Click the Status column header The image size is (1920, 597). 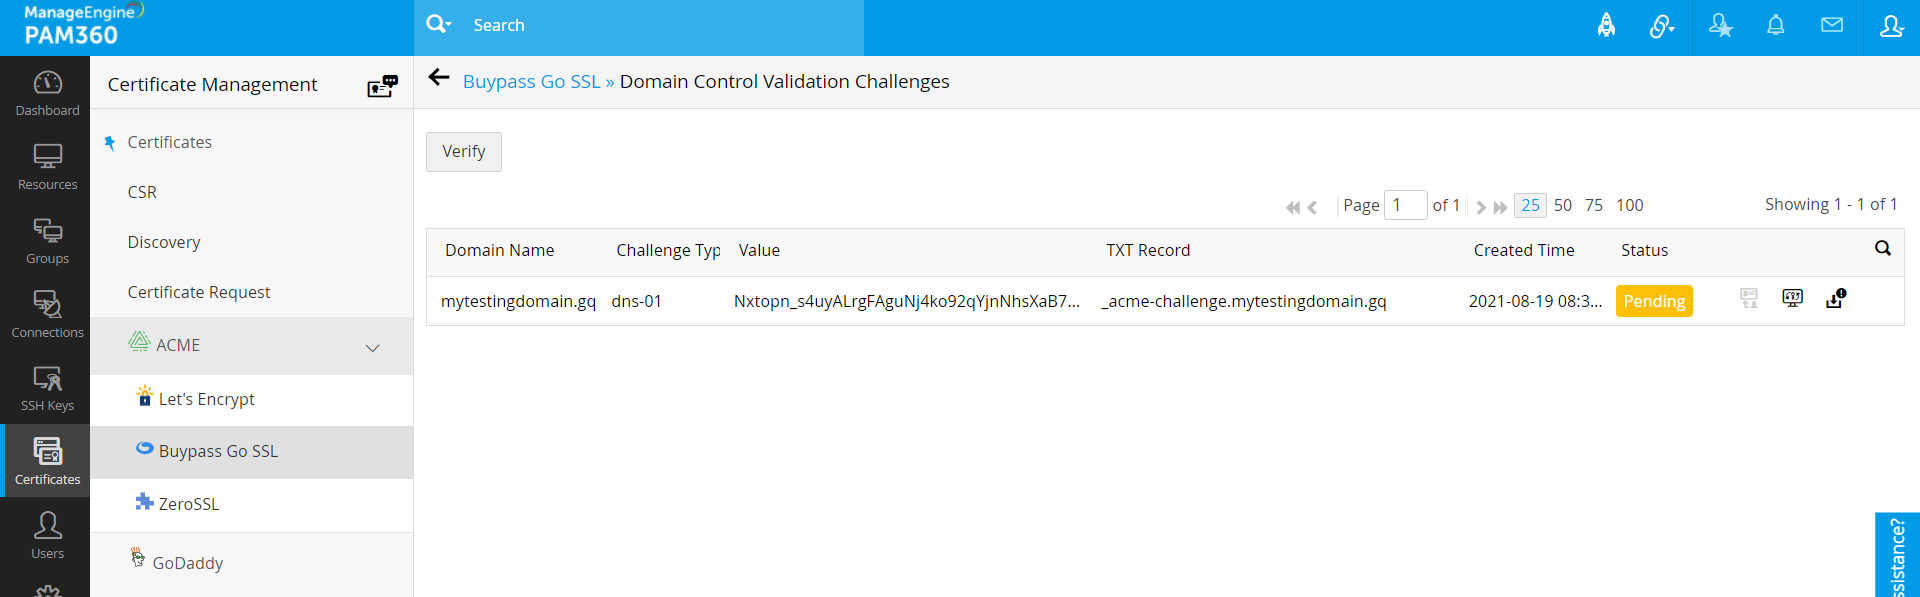(x=1644, y=251)
